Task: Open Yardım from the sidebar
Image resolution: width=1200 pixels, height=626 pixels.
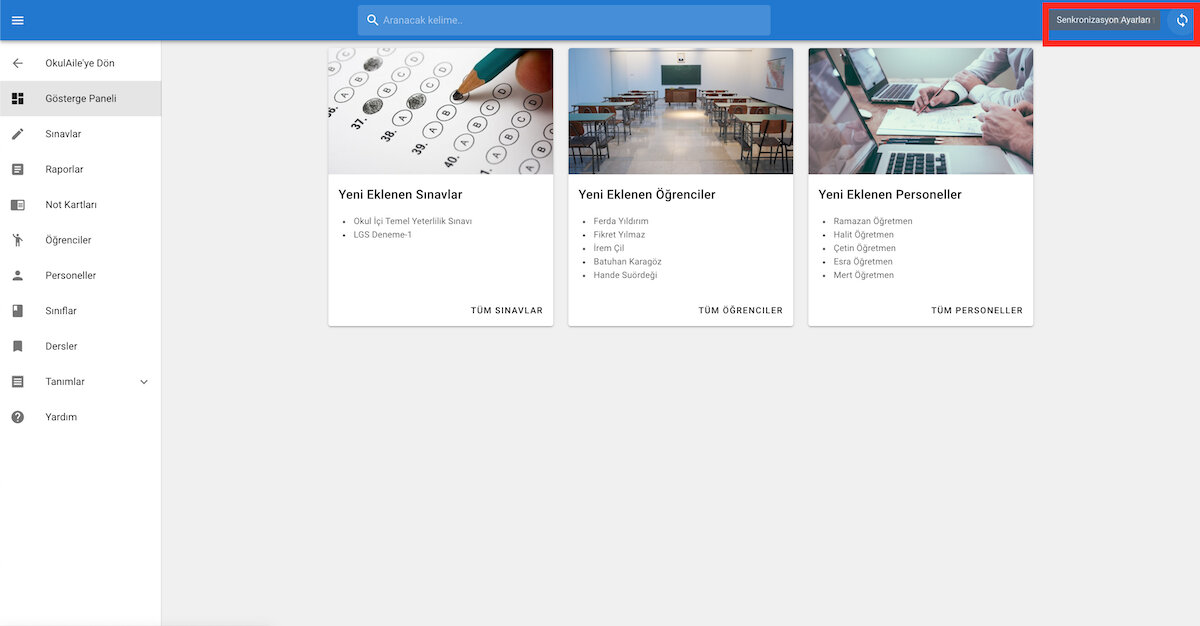Action: point(80,417)
